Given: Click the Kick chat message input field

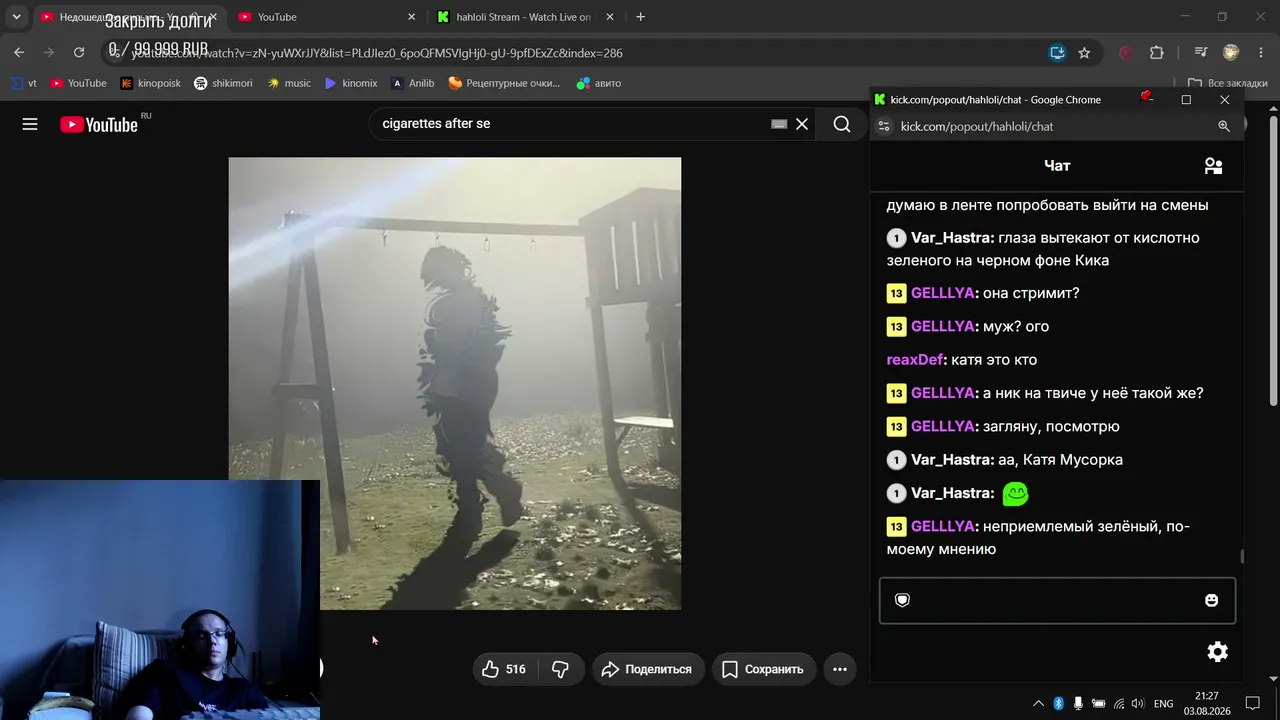Looking at the screenshot, I should pyautogui.click(x=1057, y=600).
